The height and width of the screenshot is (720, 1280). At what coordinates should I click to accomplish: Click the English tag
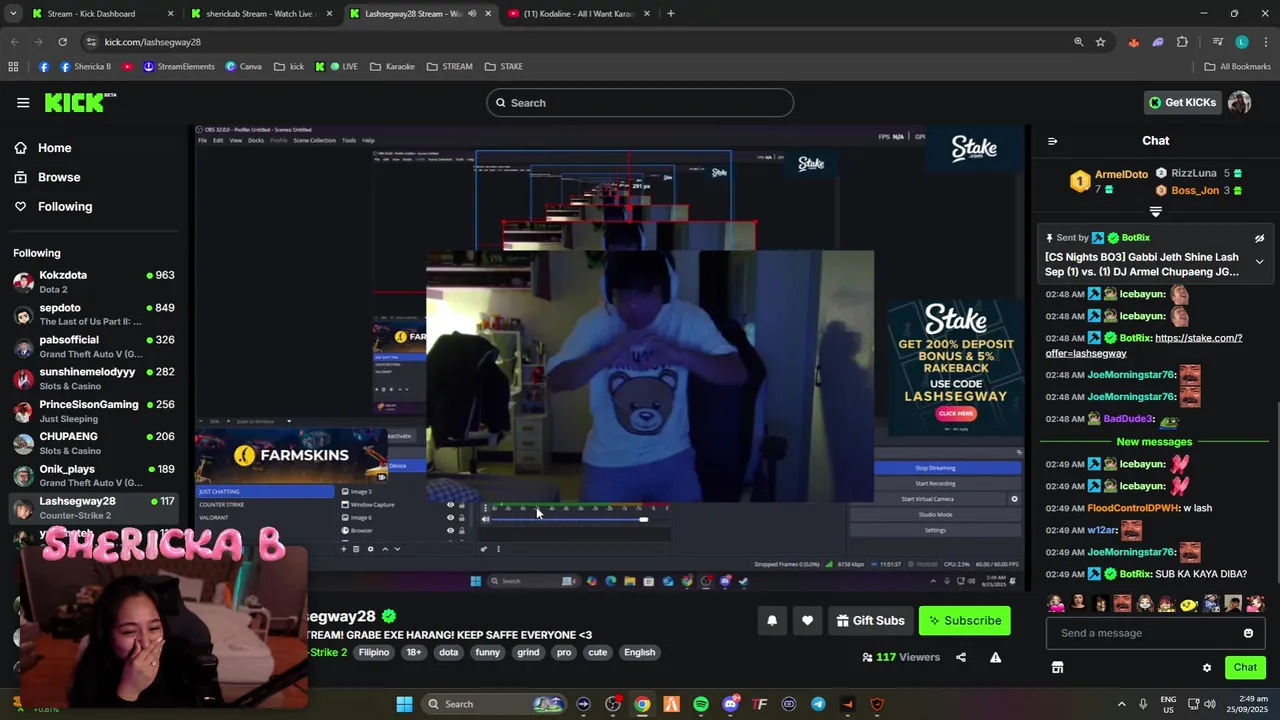click(640, 653)
